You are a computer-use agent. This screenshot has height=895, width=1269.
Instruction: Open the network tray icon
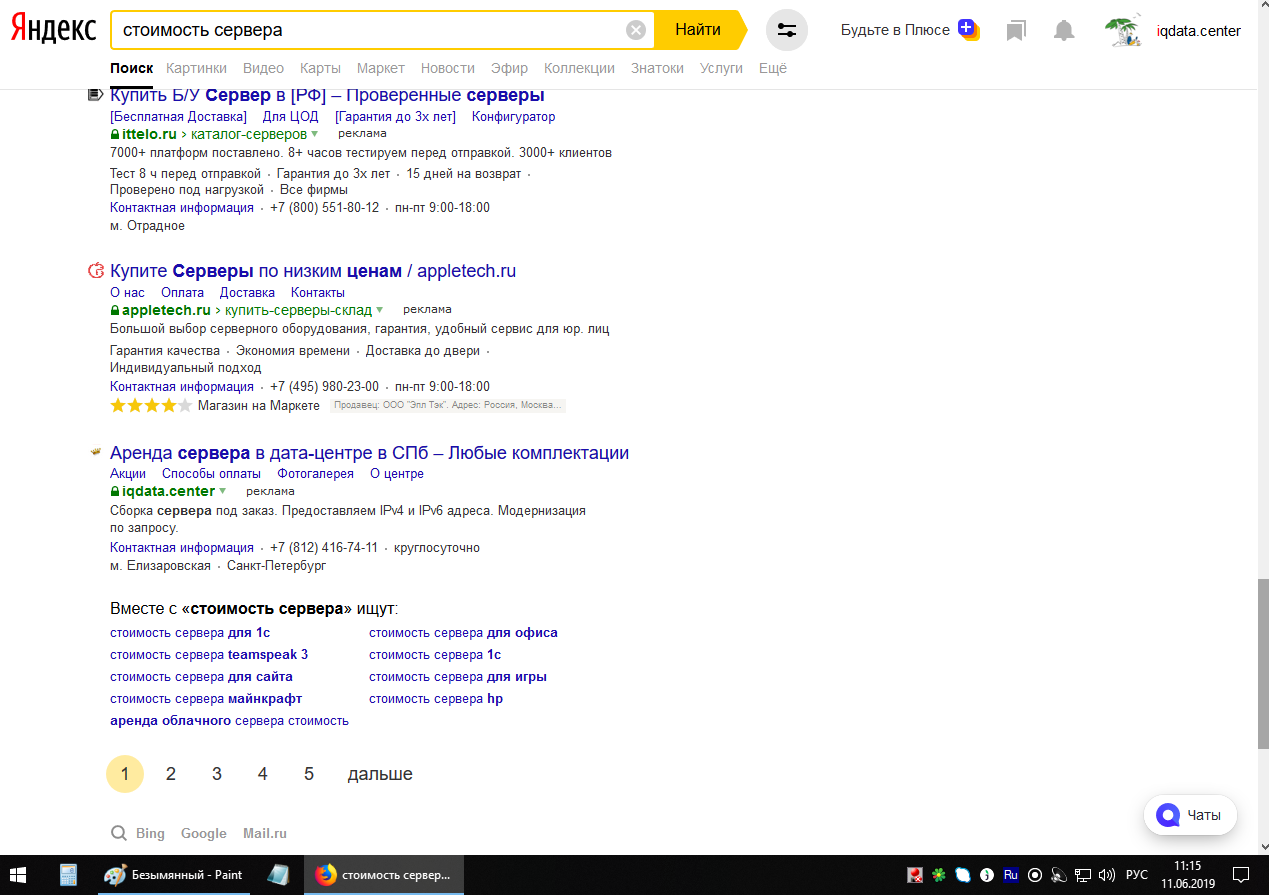(x=1082, y=875)
